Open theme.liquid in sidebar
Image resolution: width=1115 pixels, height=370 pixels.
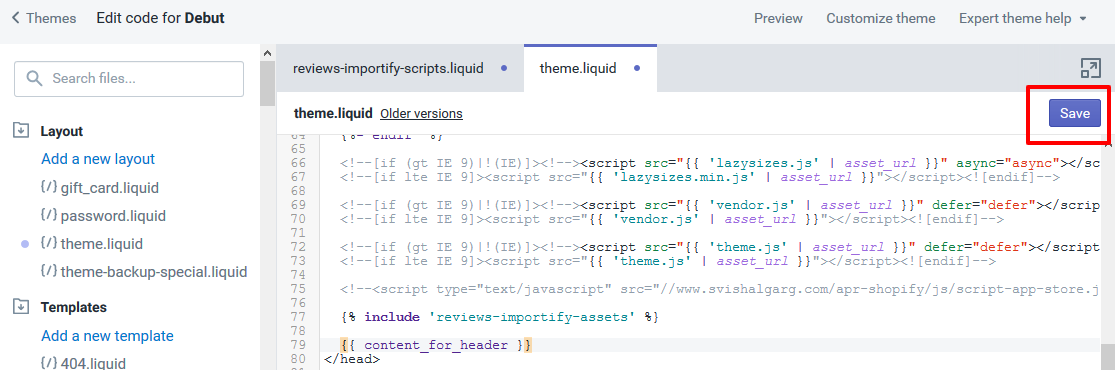pyautogui.click(x=102, y=243)
